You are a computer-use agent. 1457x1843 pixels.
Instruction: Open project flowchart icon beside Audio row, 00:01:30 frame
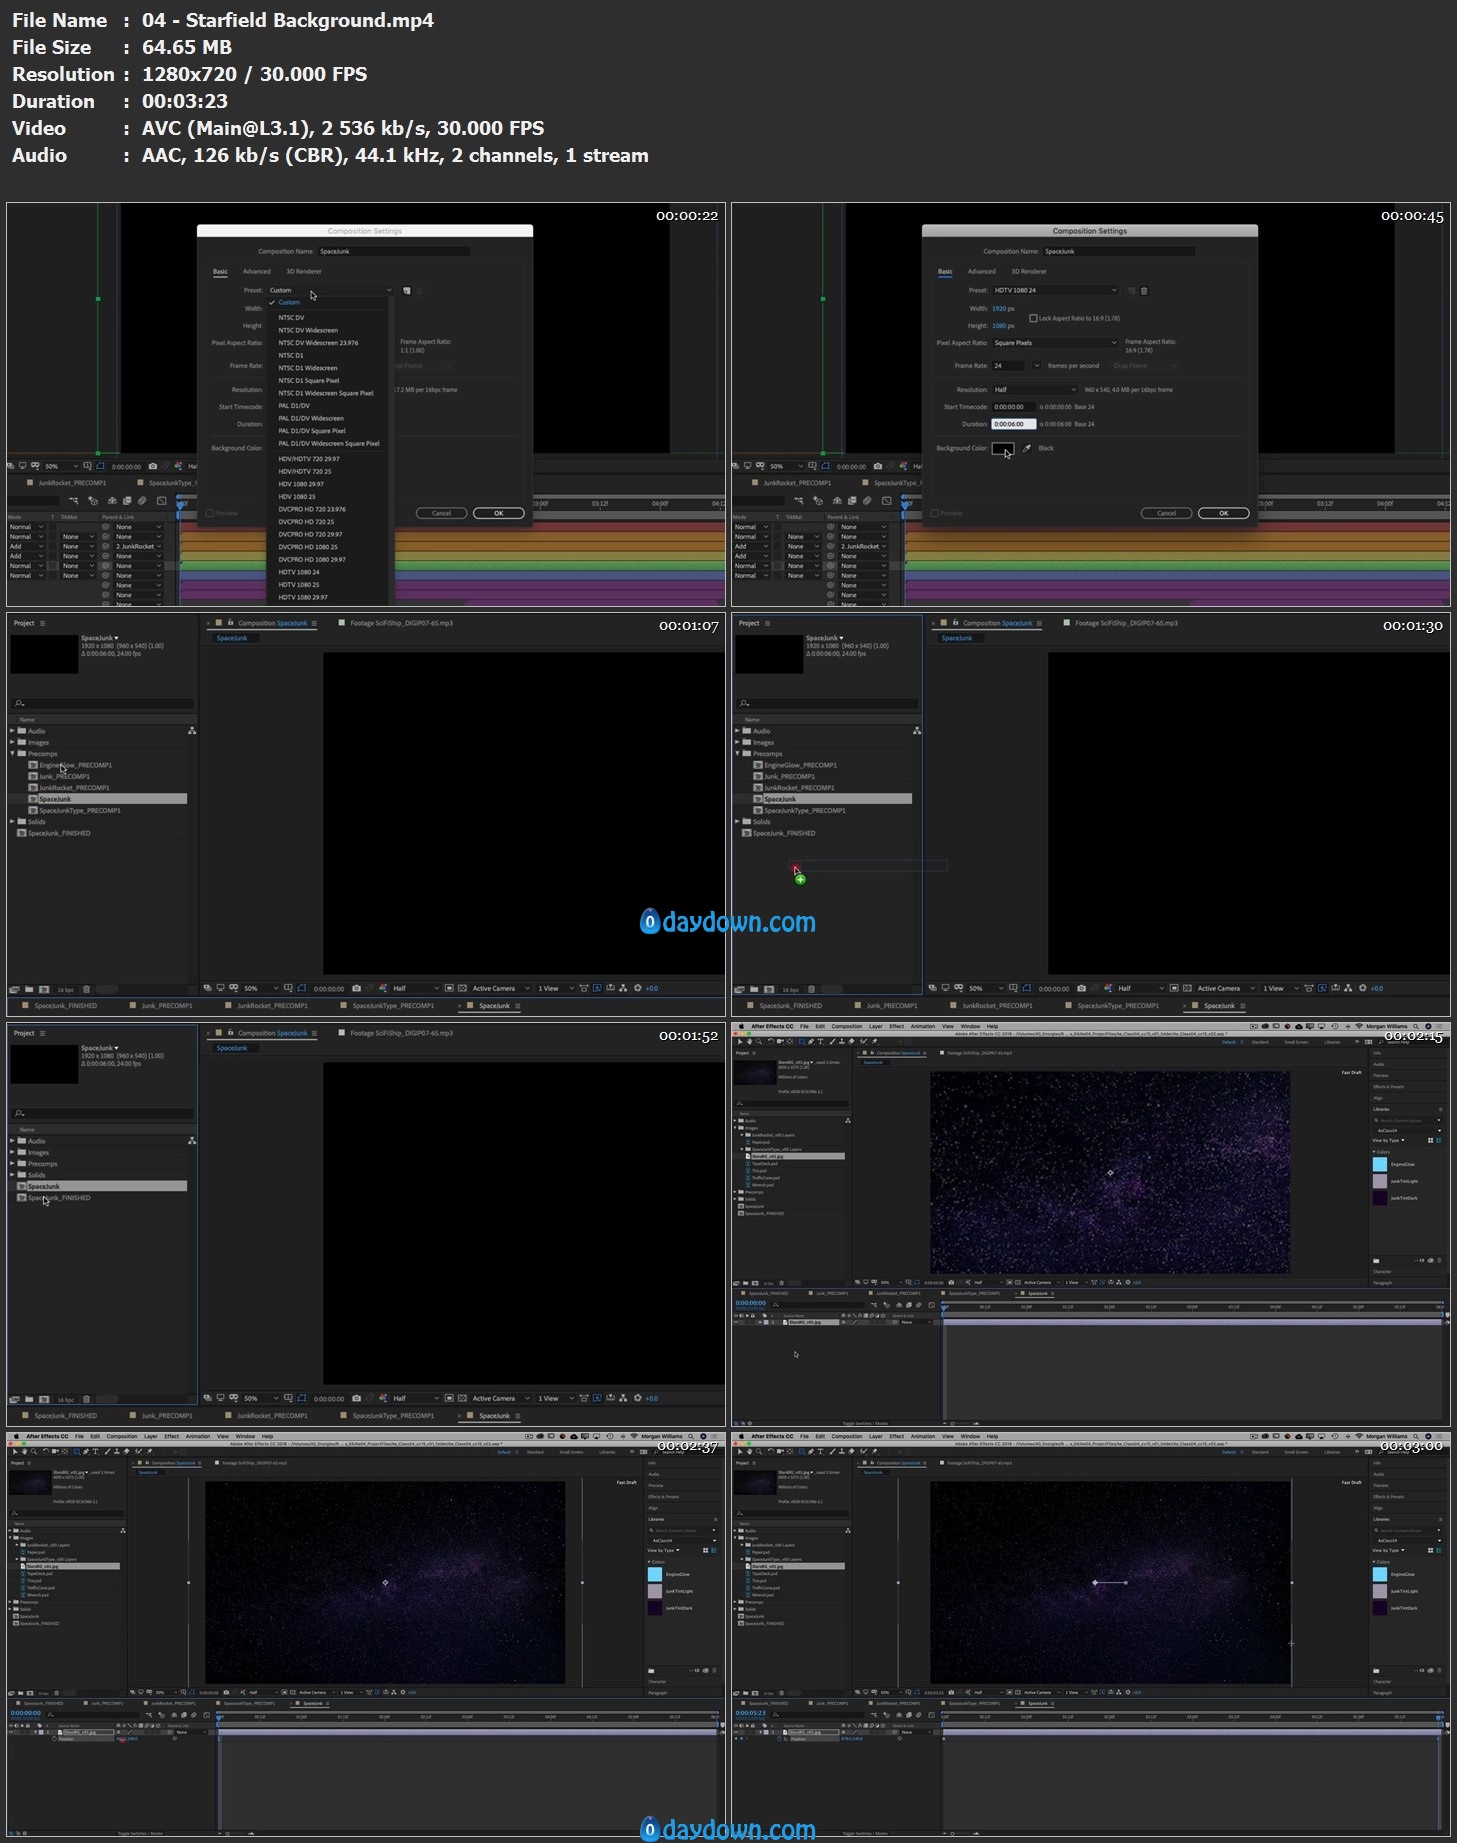point(917,731)
